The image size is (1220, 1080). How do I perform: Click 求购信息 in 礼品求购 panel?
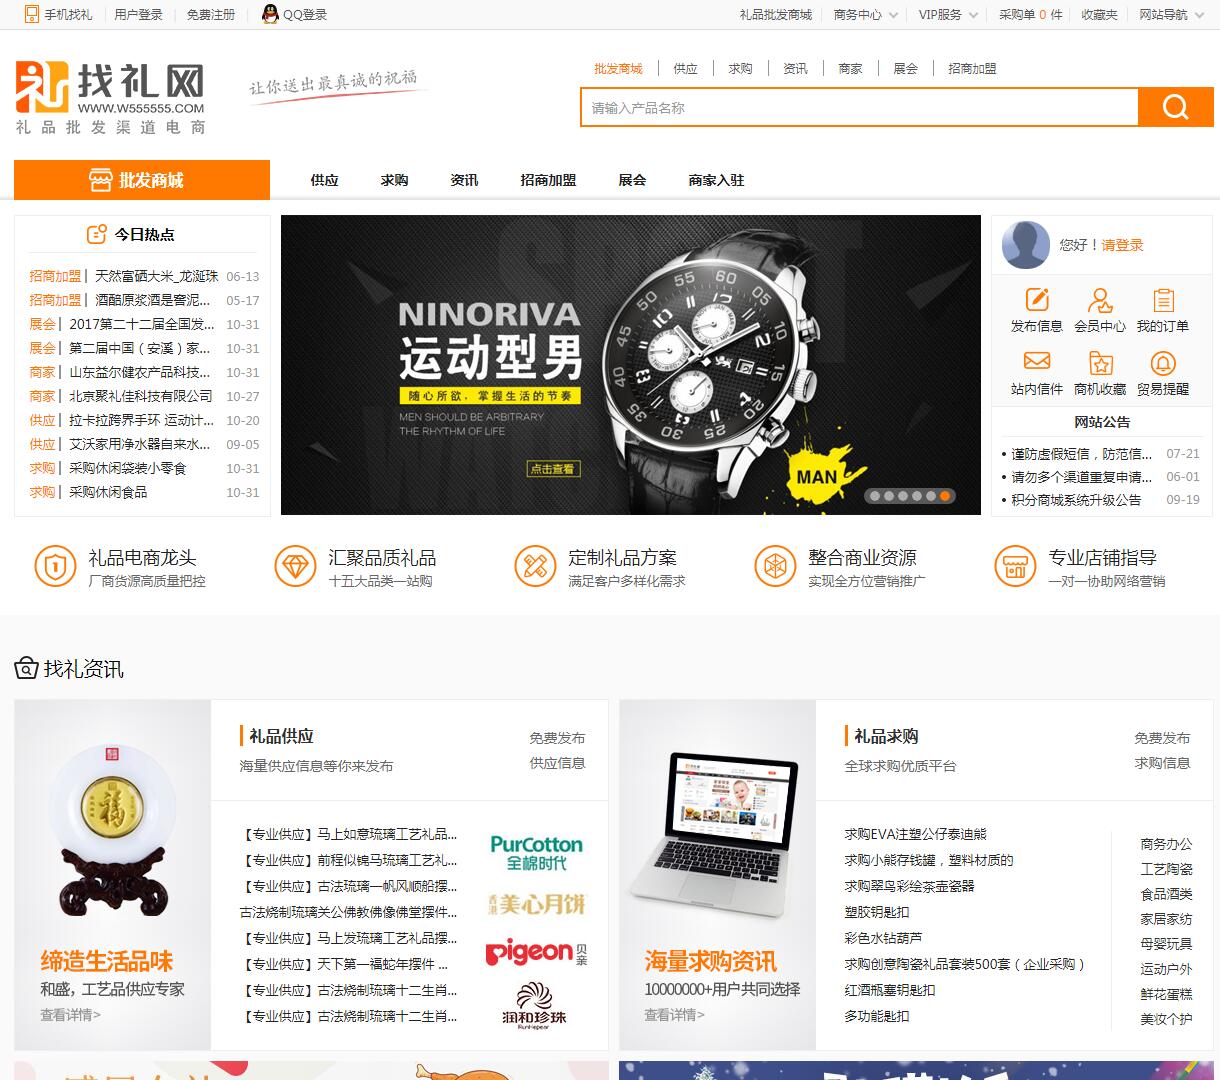[x=1162, y=763]
